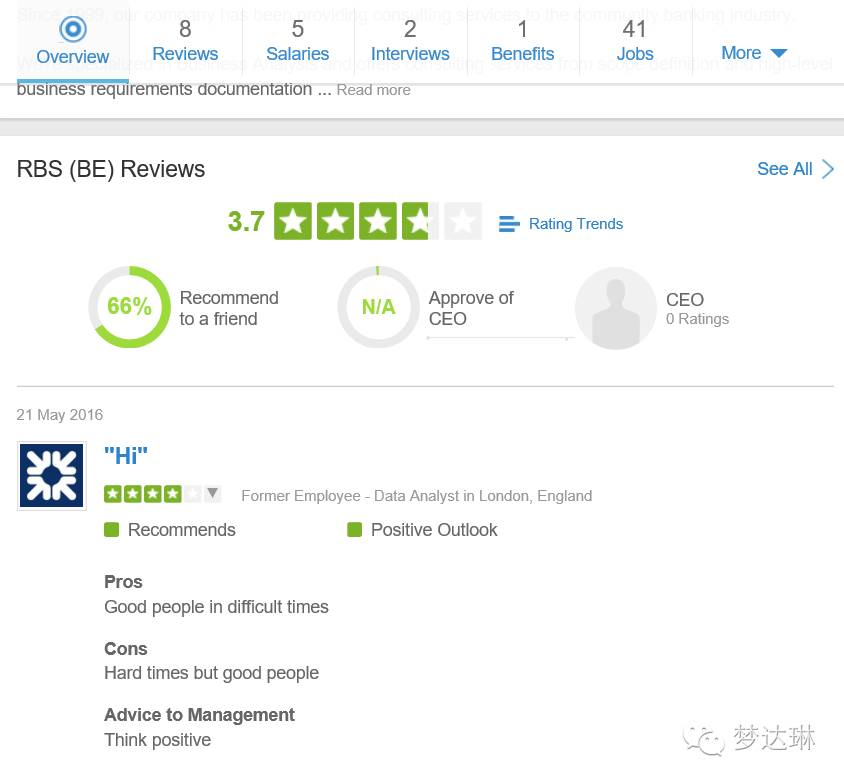Expand the More dropdown menu
Image resolution: width=844 pixels, height=782 pixels.
pos(754,53)
